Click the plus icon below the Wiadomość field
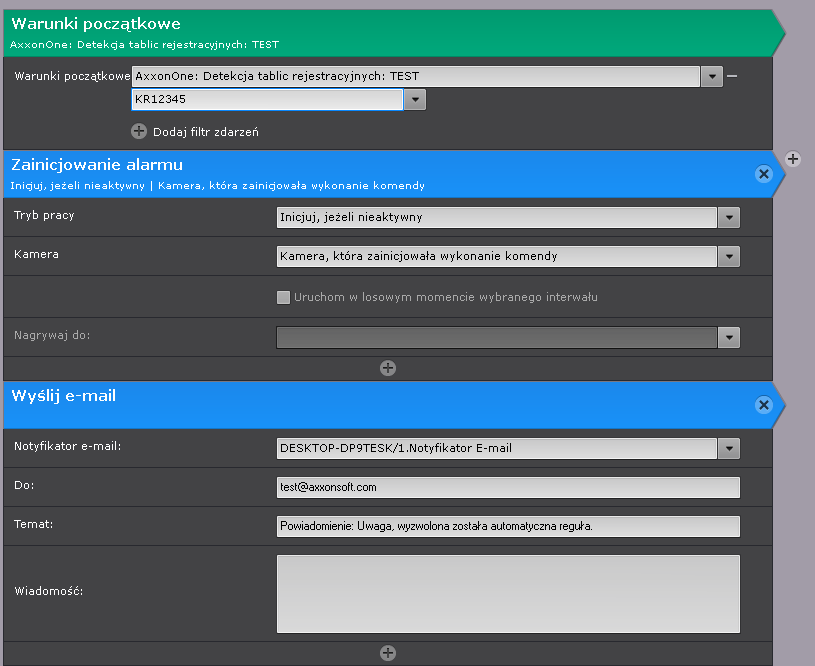 [388, 653]
